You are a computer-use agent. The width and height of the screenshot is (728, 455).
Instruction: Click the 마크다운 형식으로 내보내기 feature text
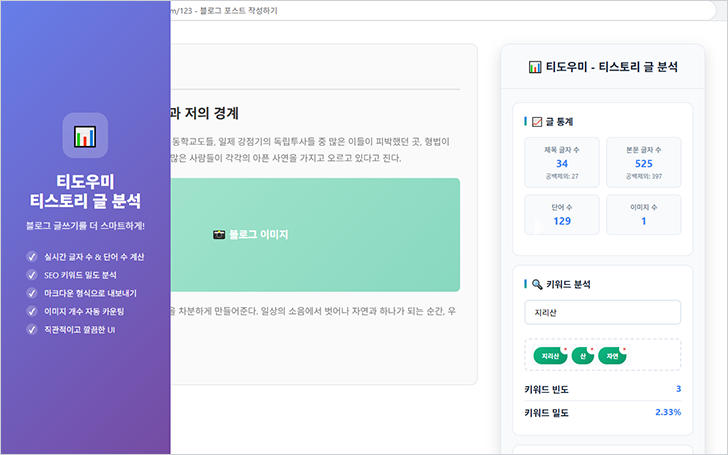pyautogui.click(x=91, y=293)
